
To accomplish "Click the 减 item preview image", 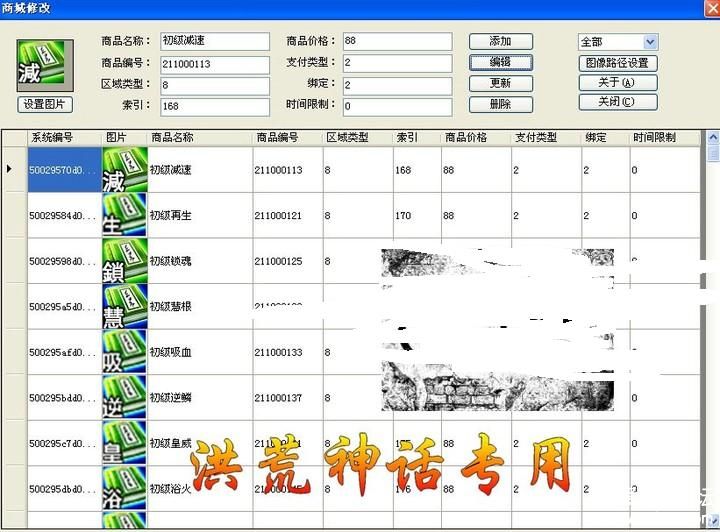I will coord(45,65).
